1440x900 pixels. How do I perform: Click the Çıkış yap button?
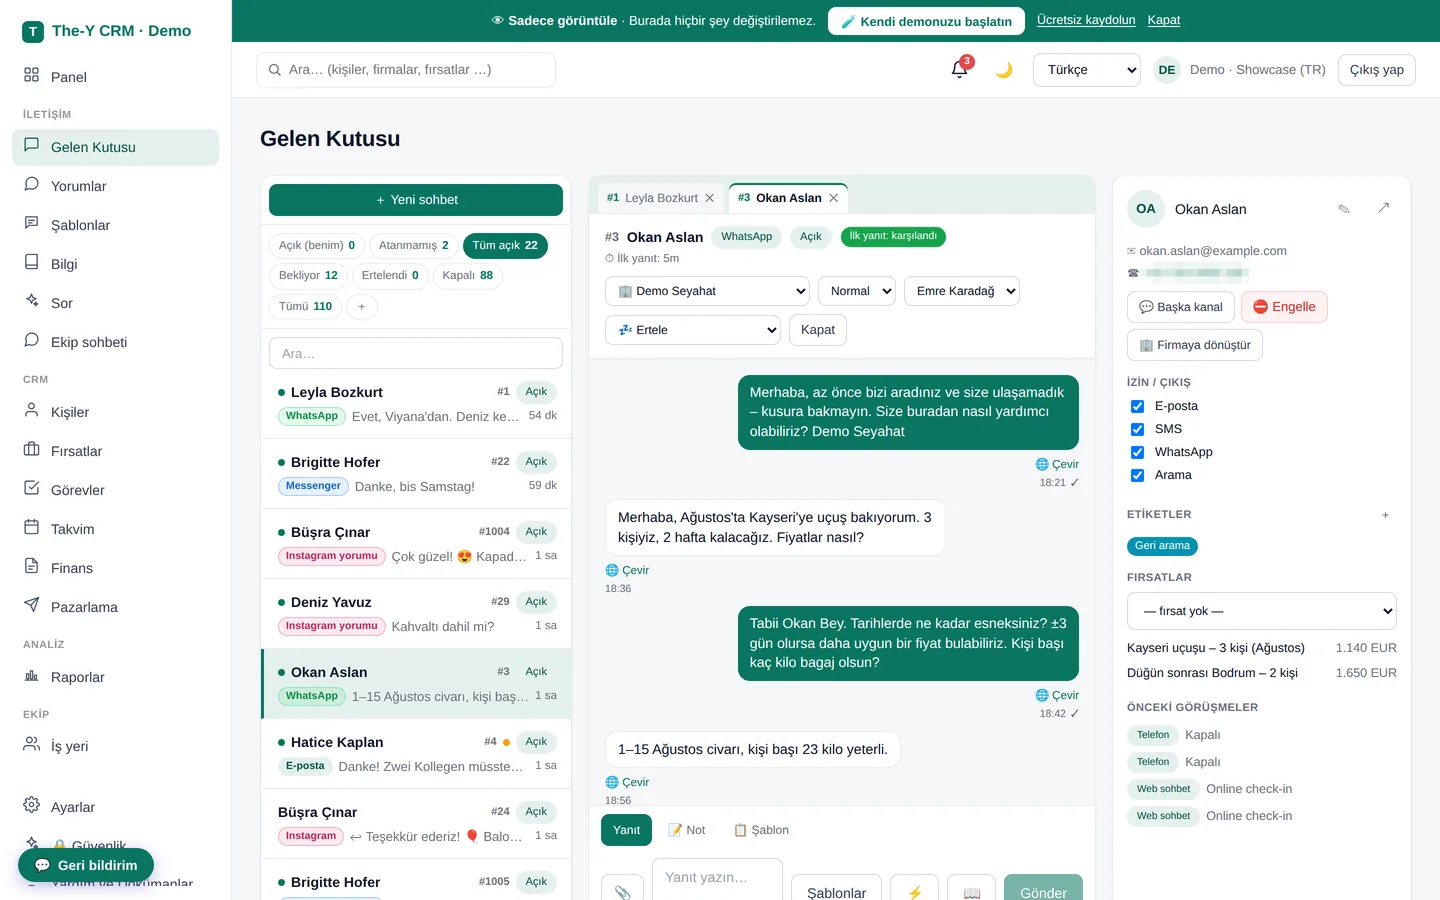tap(1377, 70)
